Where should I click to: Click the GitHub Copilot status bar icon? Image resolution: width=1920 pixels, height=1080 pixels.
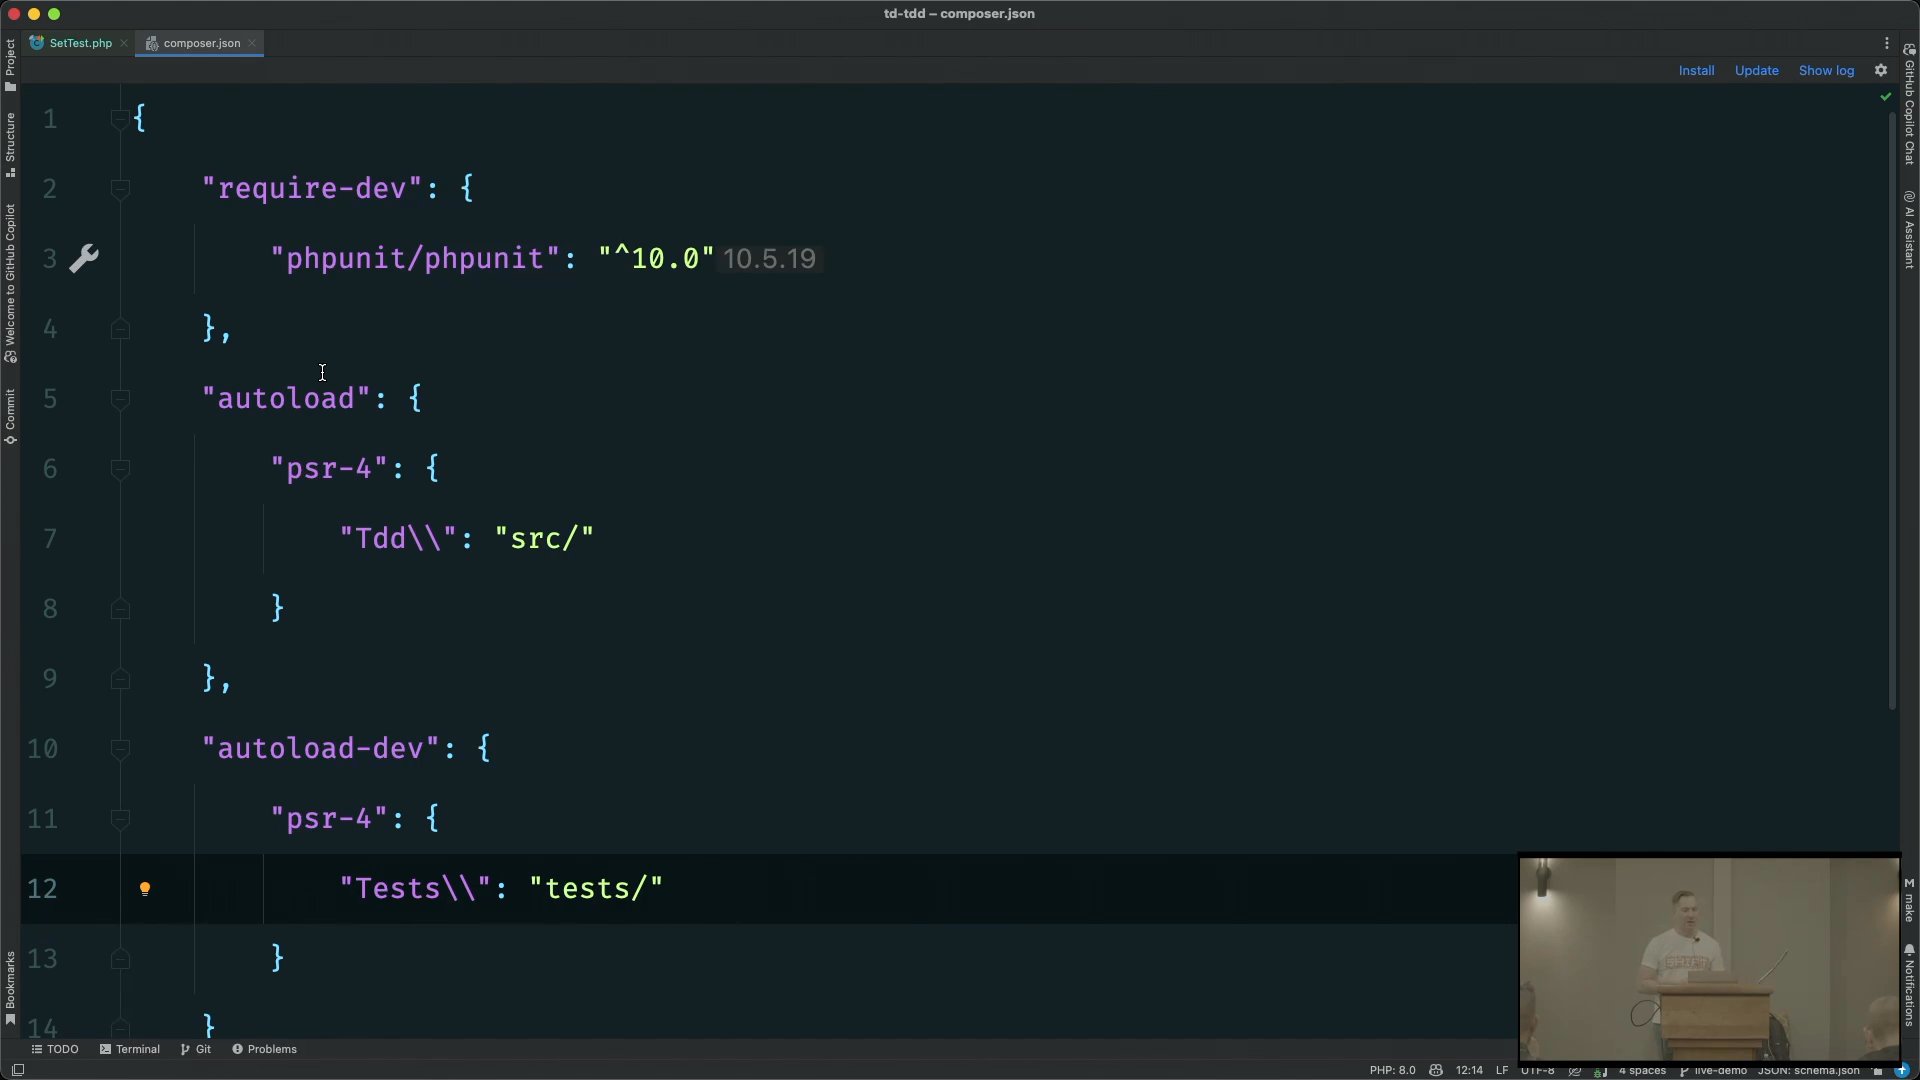pos(1436,1070)
